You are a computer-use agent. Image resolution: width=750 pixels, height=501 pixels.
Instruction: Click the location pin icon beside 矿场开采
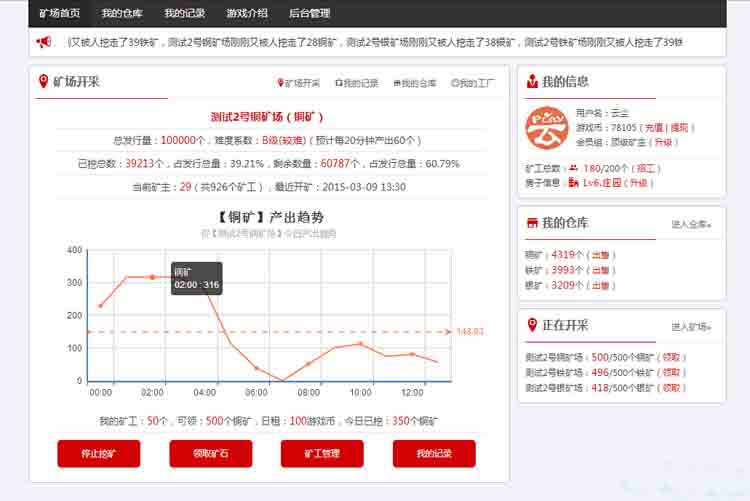pos(43,81)
